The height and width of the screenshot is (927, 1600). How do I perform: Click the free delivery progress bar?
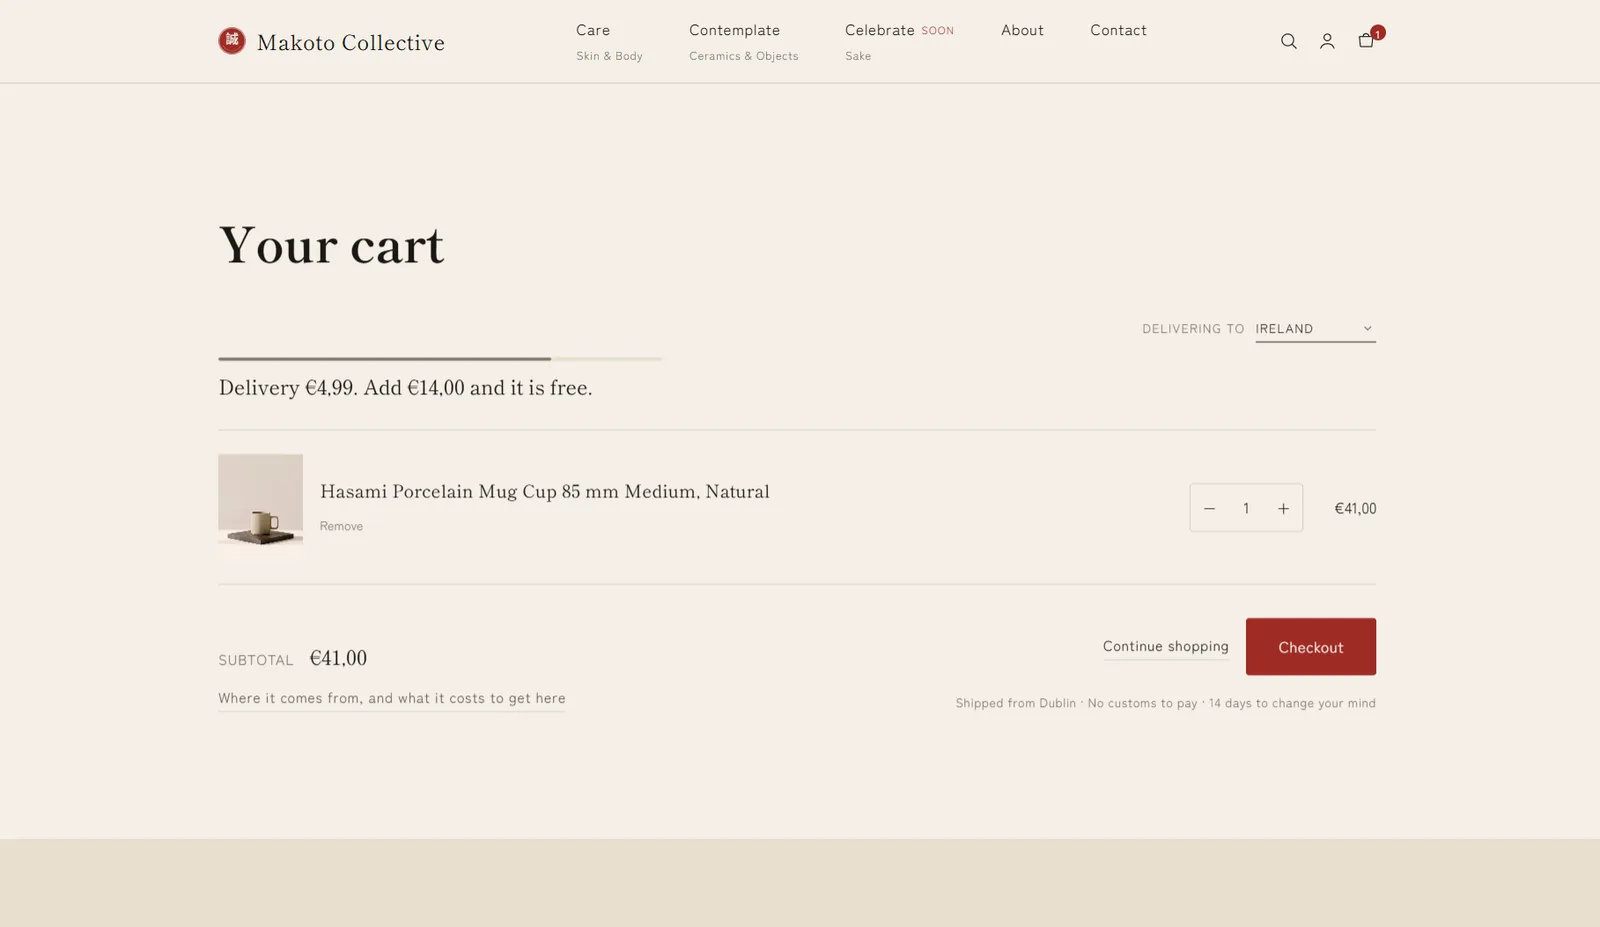[x=440, y=358]
